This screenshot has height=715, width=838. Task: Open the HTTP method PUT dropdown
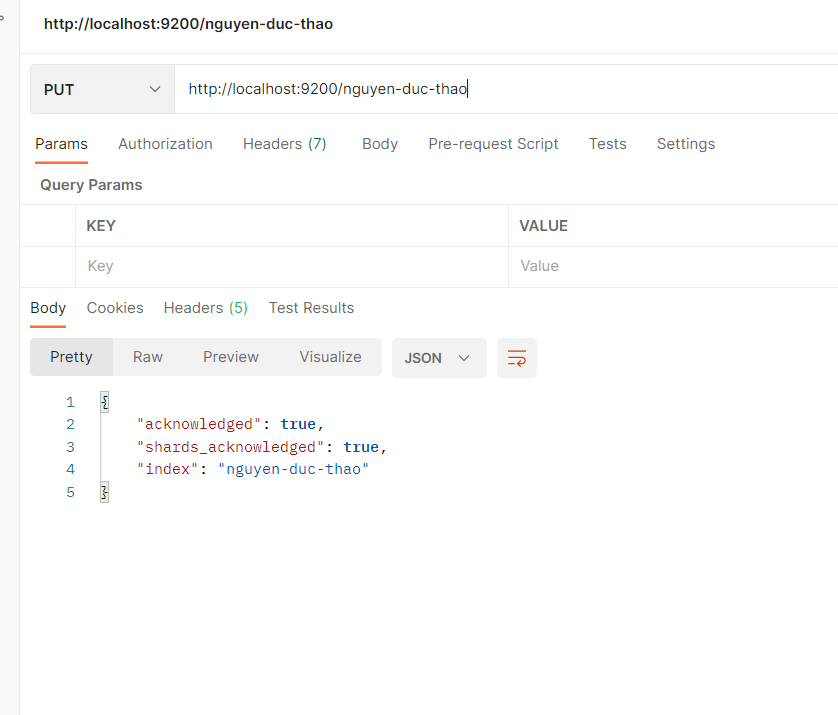pos(102,90)
